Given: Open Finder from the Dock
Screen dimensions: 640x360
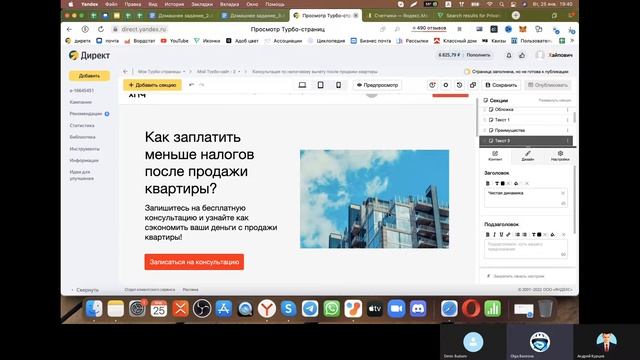Looking at the screenshot, I should click(x=94, y=309).
